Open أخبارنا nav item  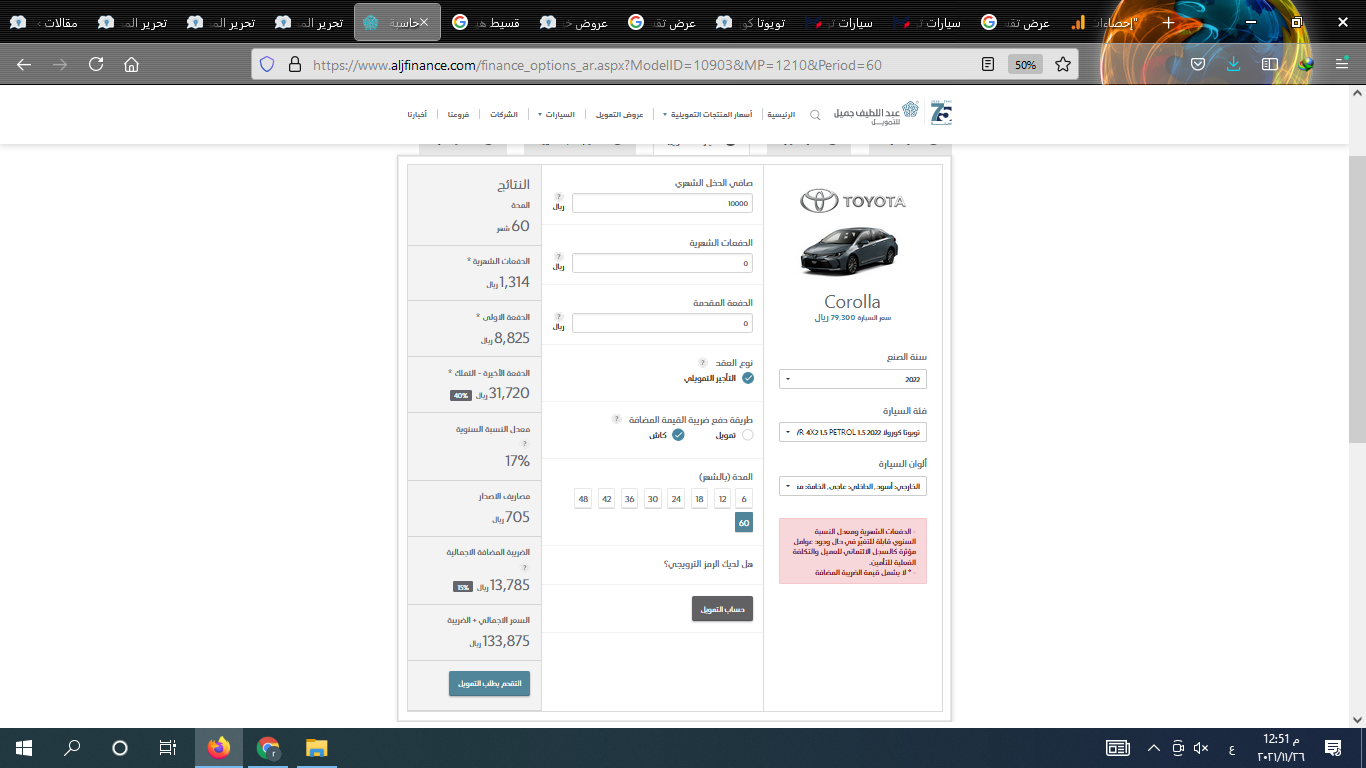pos(416,115)
